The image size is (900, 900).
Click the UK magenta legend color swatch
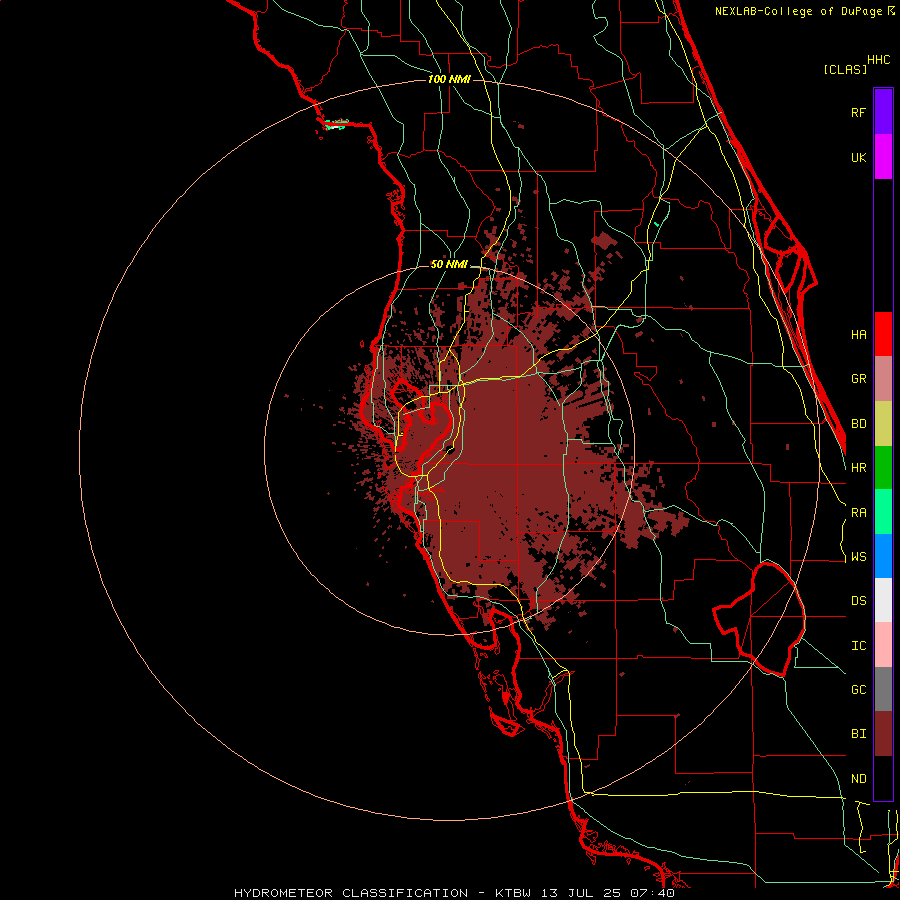coord(883,157)
